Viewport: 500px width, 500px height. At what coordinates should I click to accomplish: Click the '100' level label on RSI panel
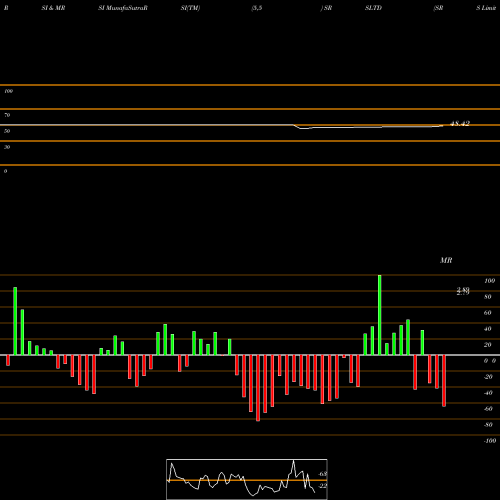click(x=8, y=91)
